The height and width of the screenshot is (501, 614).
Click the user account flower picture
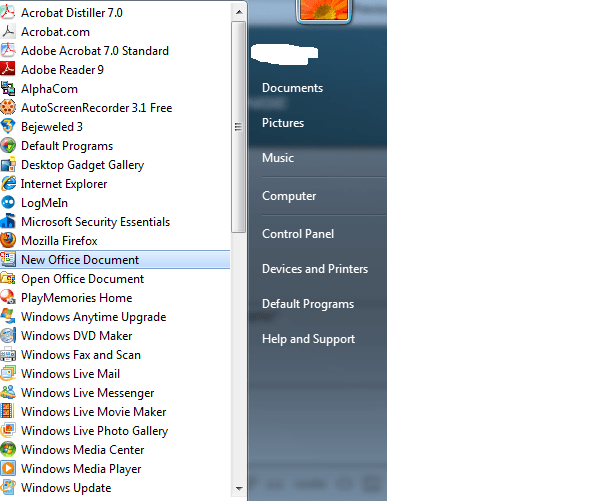[323, 10]
